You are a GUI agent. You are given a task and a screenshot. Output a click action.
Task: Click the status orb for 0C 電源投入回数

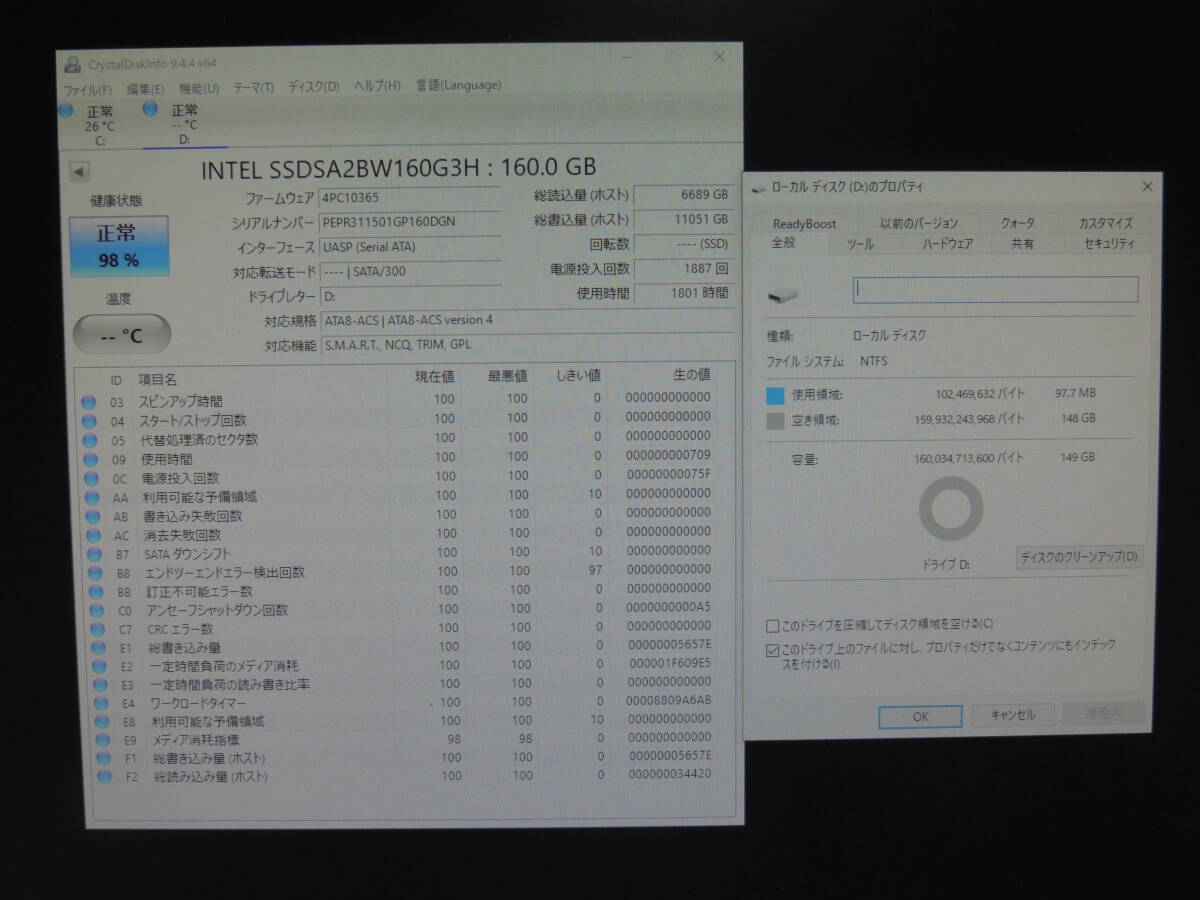[x=90, y=478]
